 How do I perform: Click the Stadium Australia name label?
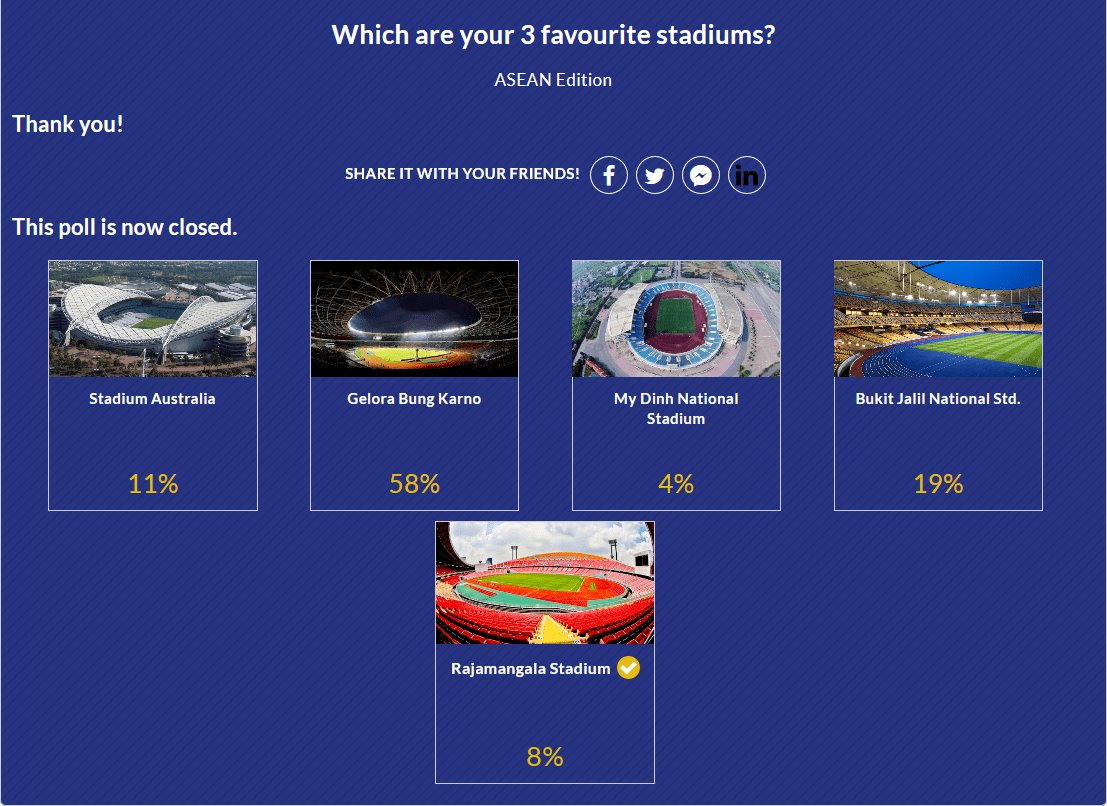[x=152, y=399]
